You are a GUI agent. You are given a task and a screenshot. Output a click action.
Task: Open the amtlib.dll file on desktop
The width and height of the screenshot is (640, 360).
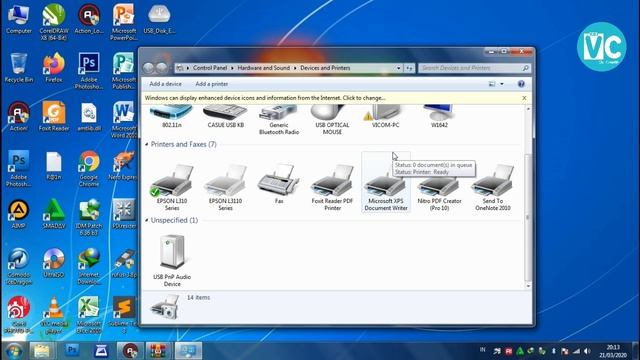tap(89, 116)
